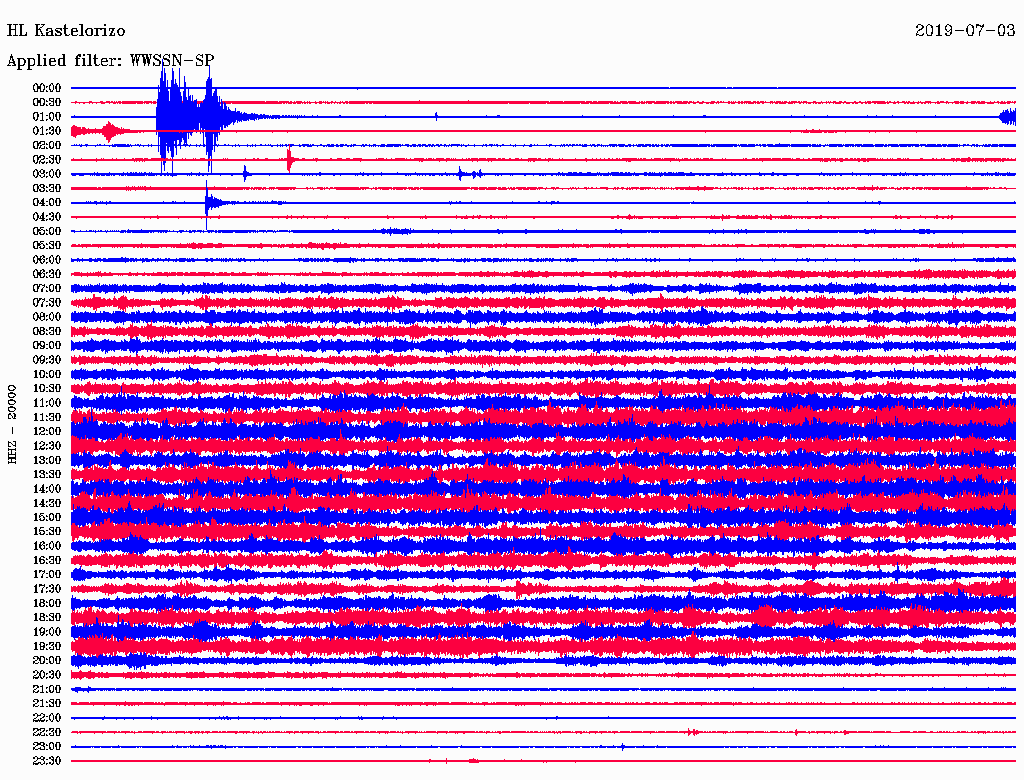Click the '03:30' time label
The width and height of the screenshot is (1024, 780).
click(x=47, y=189)
